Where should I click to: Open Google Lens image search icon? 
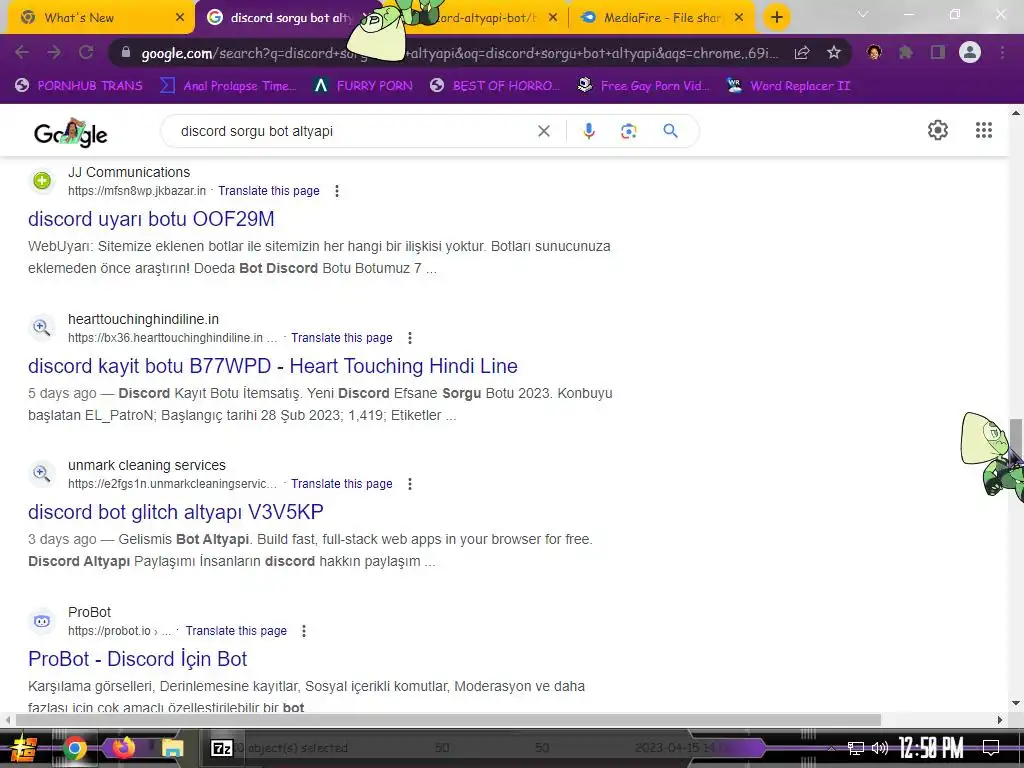[x=628, y=131]
